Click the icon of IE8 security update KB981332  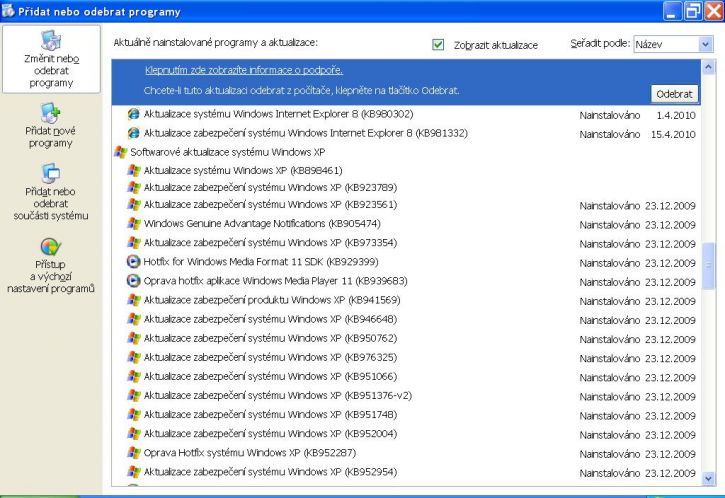coord(134,133)
